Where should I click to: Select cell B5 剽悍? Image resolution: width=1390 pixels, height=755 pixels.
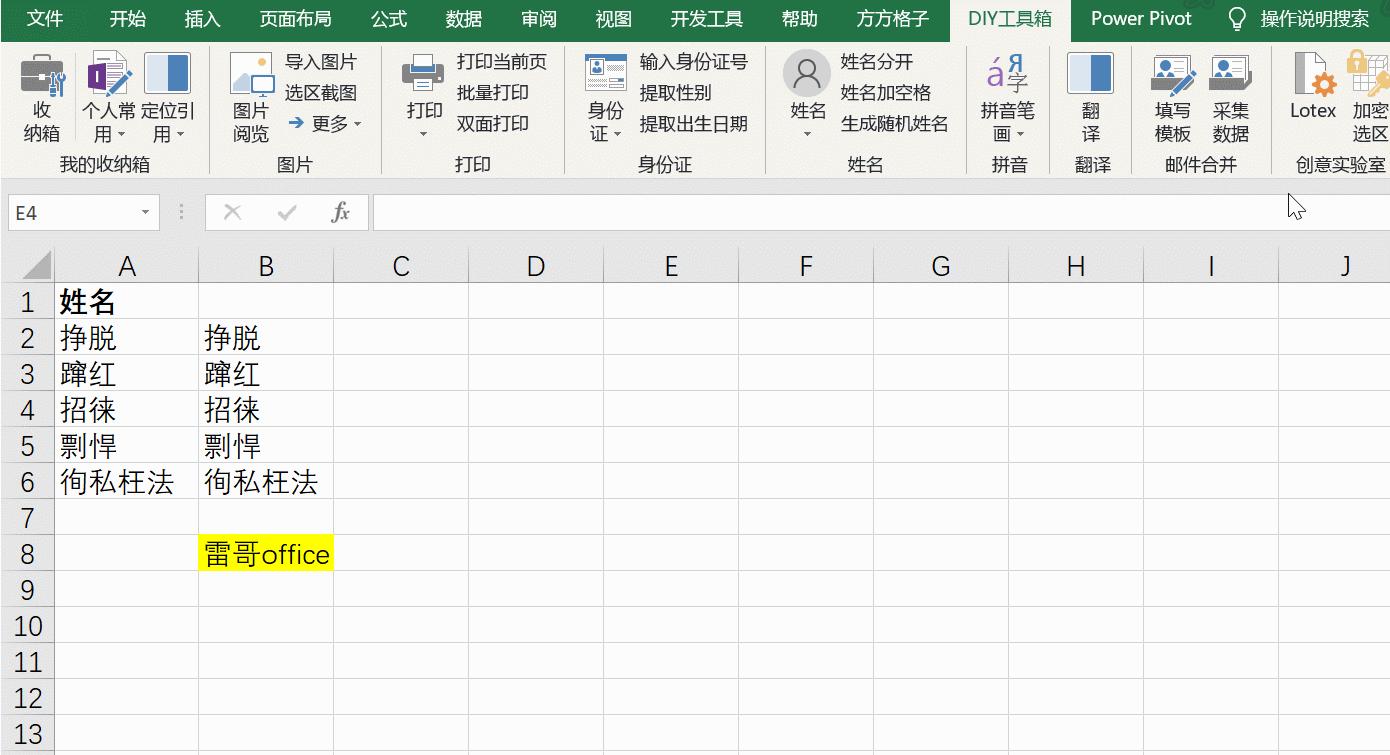point(266,446)
